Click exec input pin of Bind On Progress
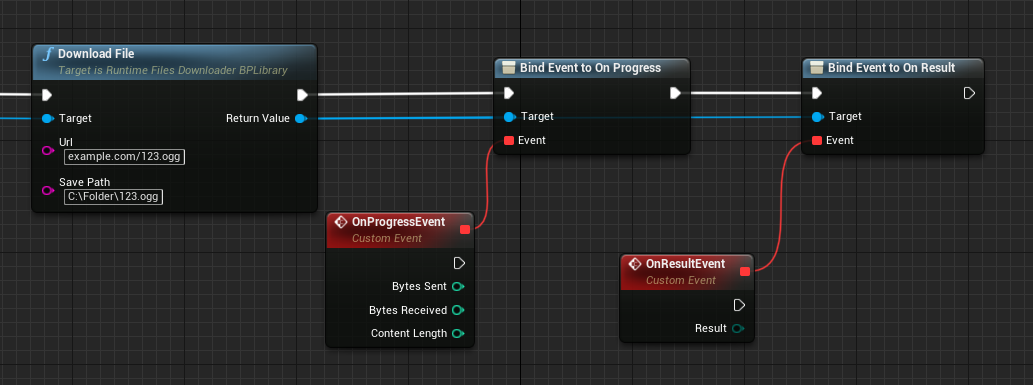1033x385 pixels. (509, 93)
